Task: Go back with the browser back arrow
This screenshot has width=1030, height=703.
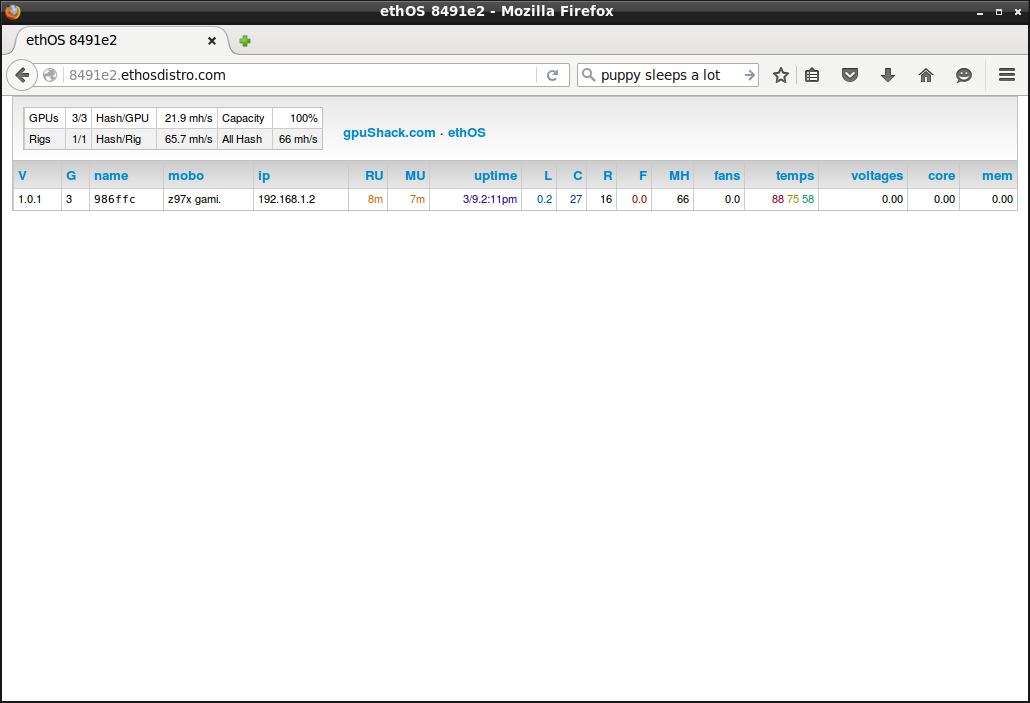Action: point(22,75)
